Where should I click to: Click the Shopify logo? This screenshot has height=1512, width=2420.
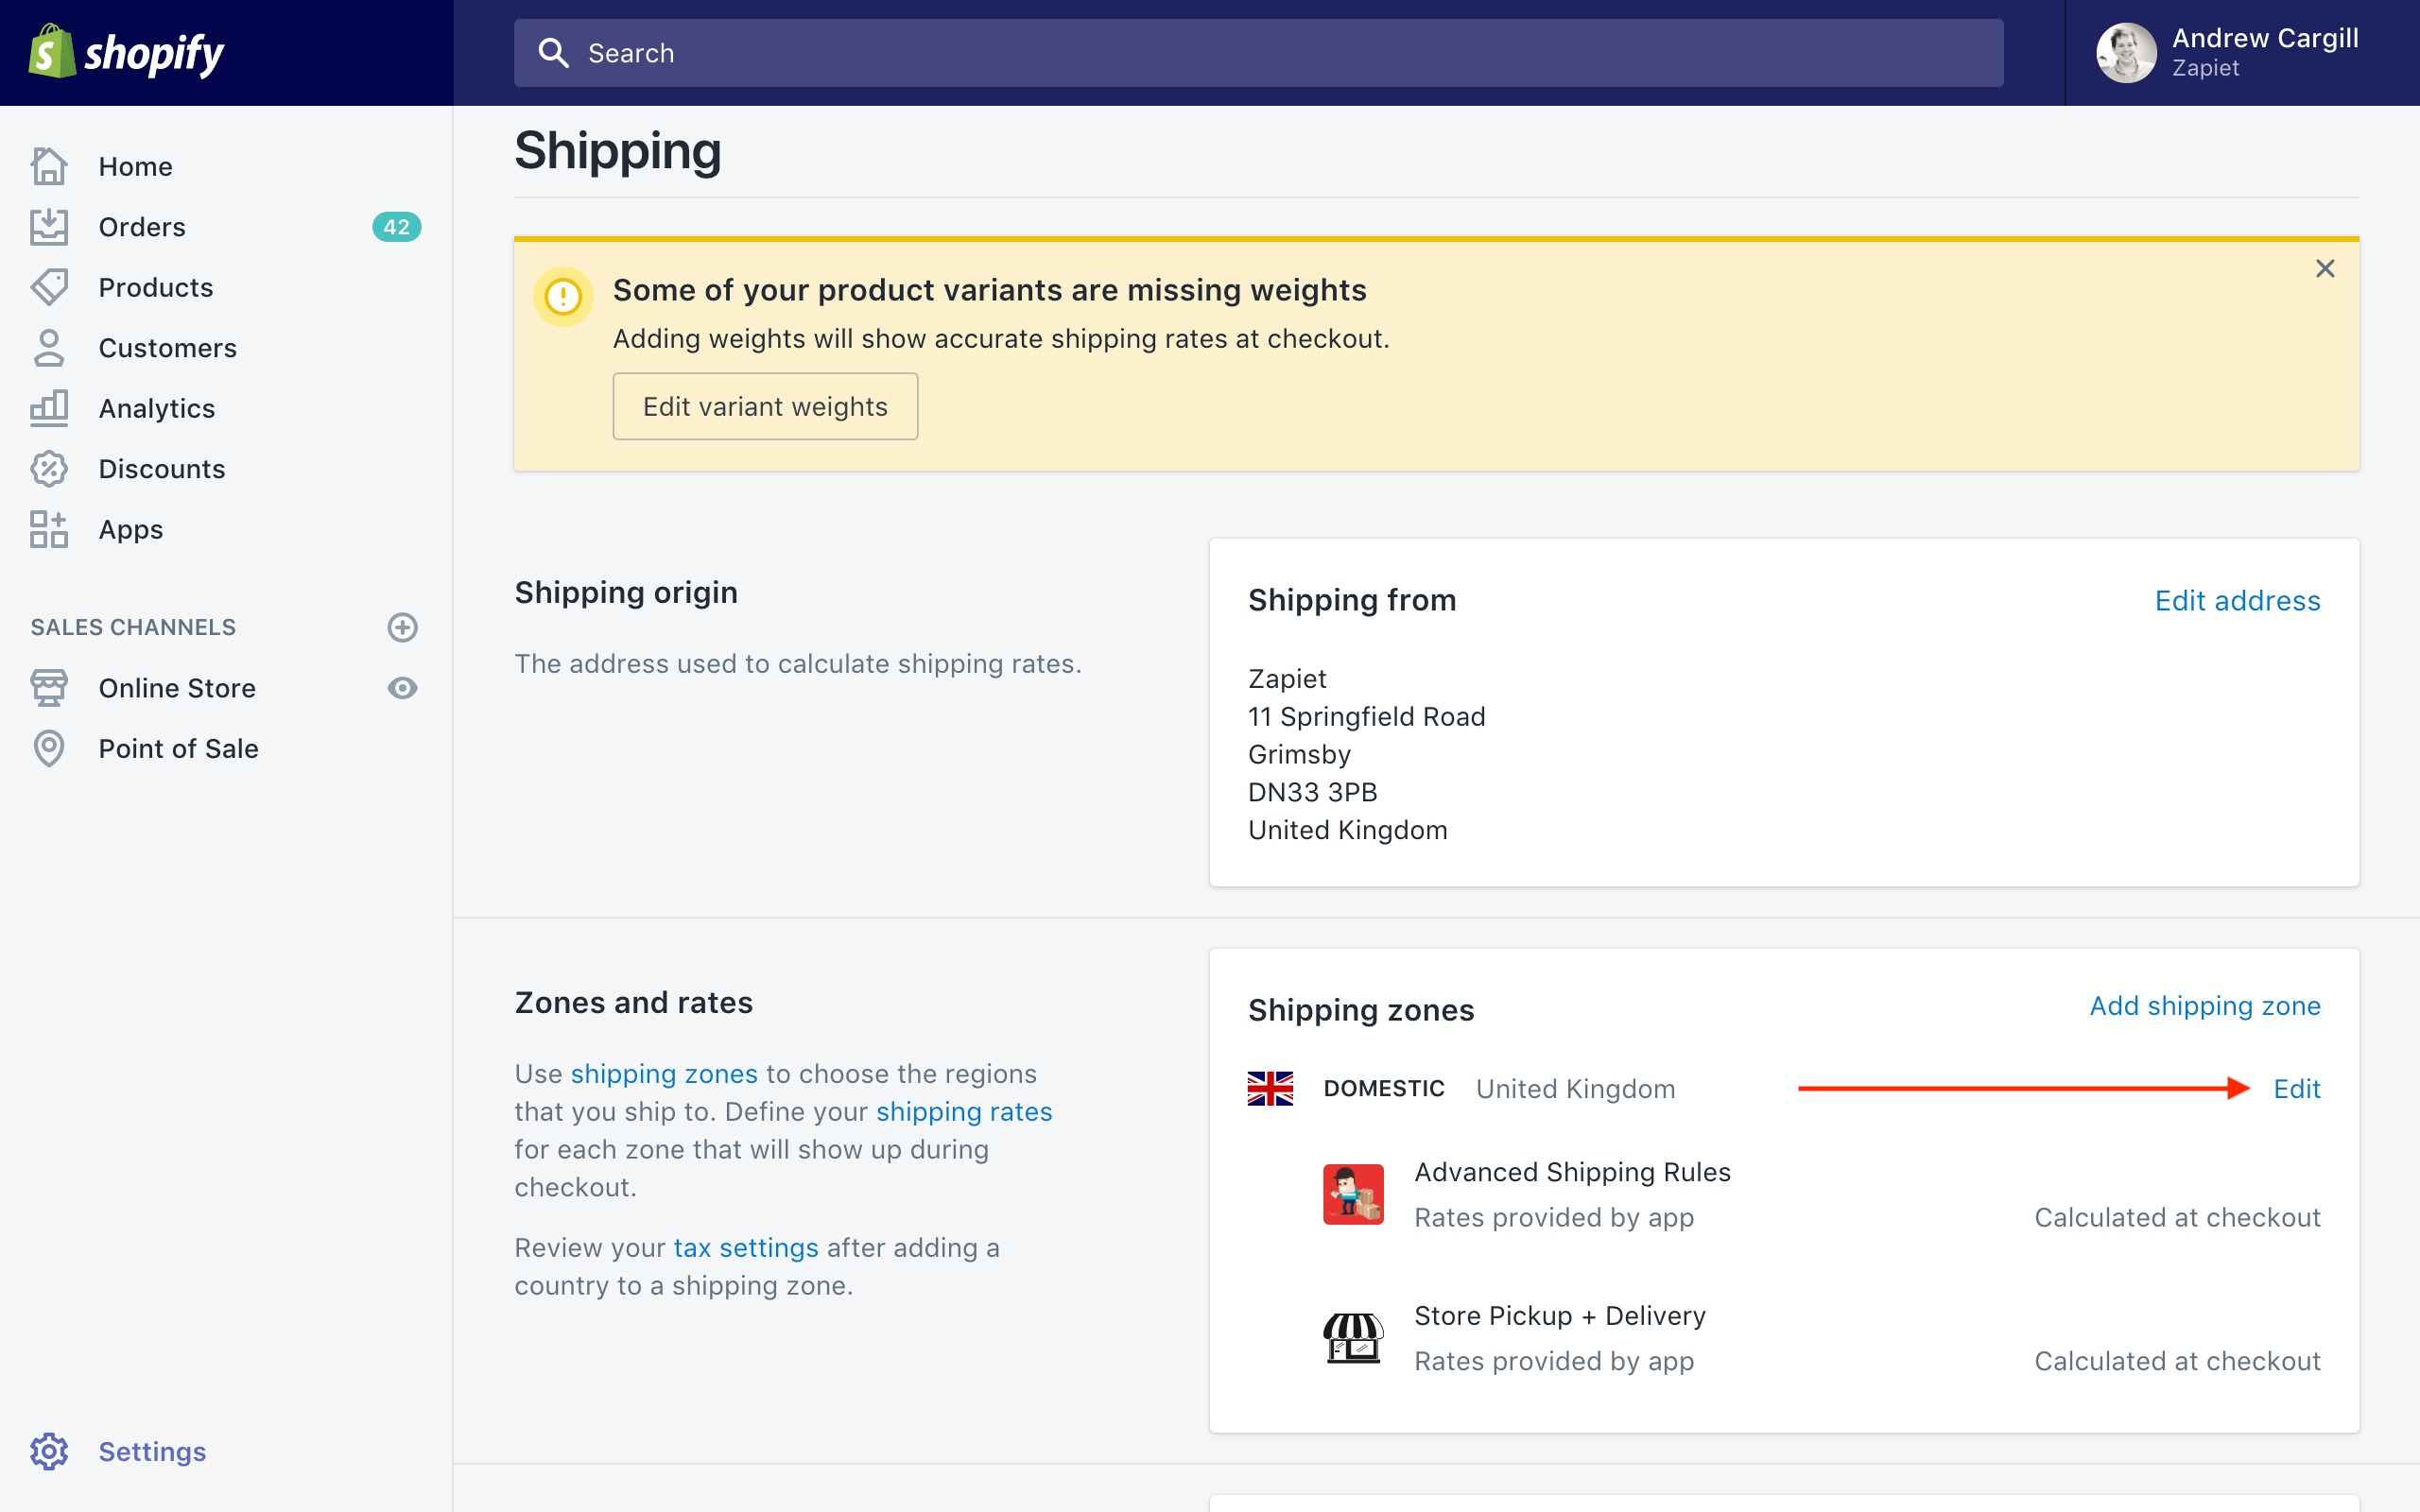[x=126, y=52]
